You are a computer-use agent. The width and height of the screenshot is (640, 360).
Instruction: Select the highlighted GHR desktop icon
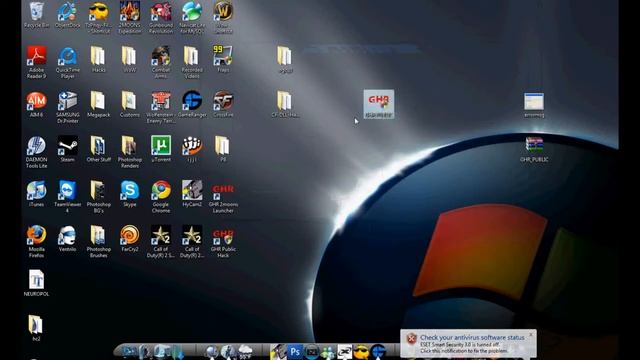[379, 104]
